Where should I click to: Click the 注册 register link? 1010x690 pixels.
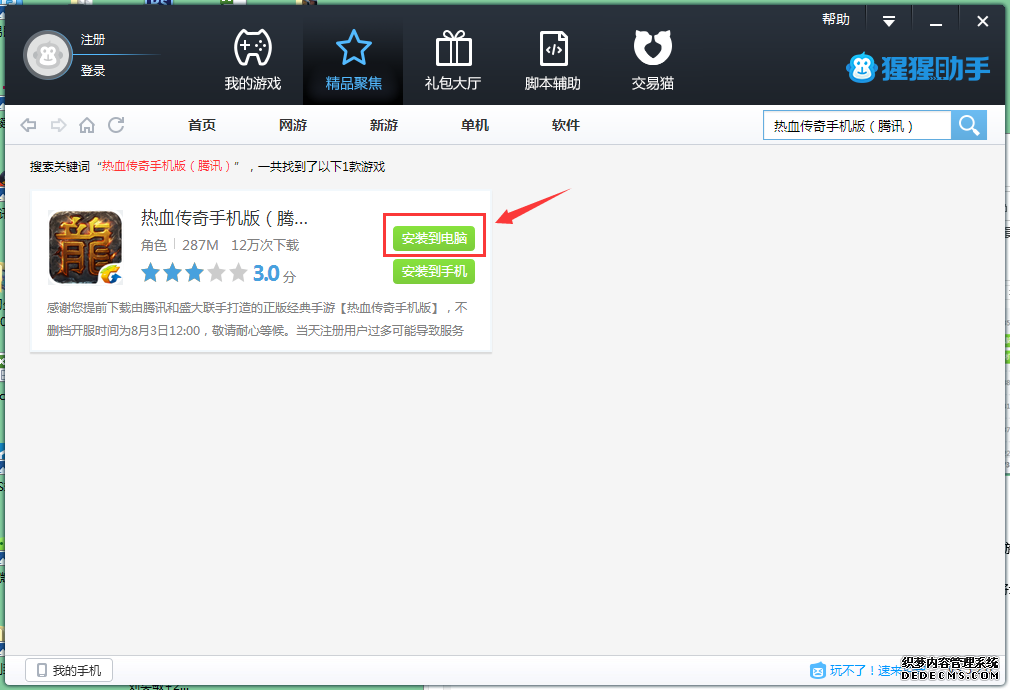point(93,40)
